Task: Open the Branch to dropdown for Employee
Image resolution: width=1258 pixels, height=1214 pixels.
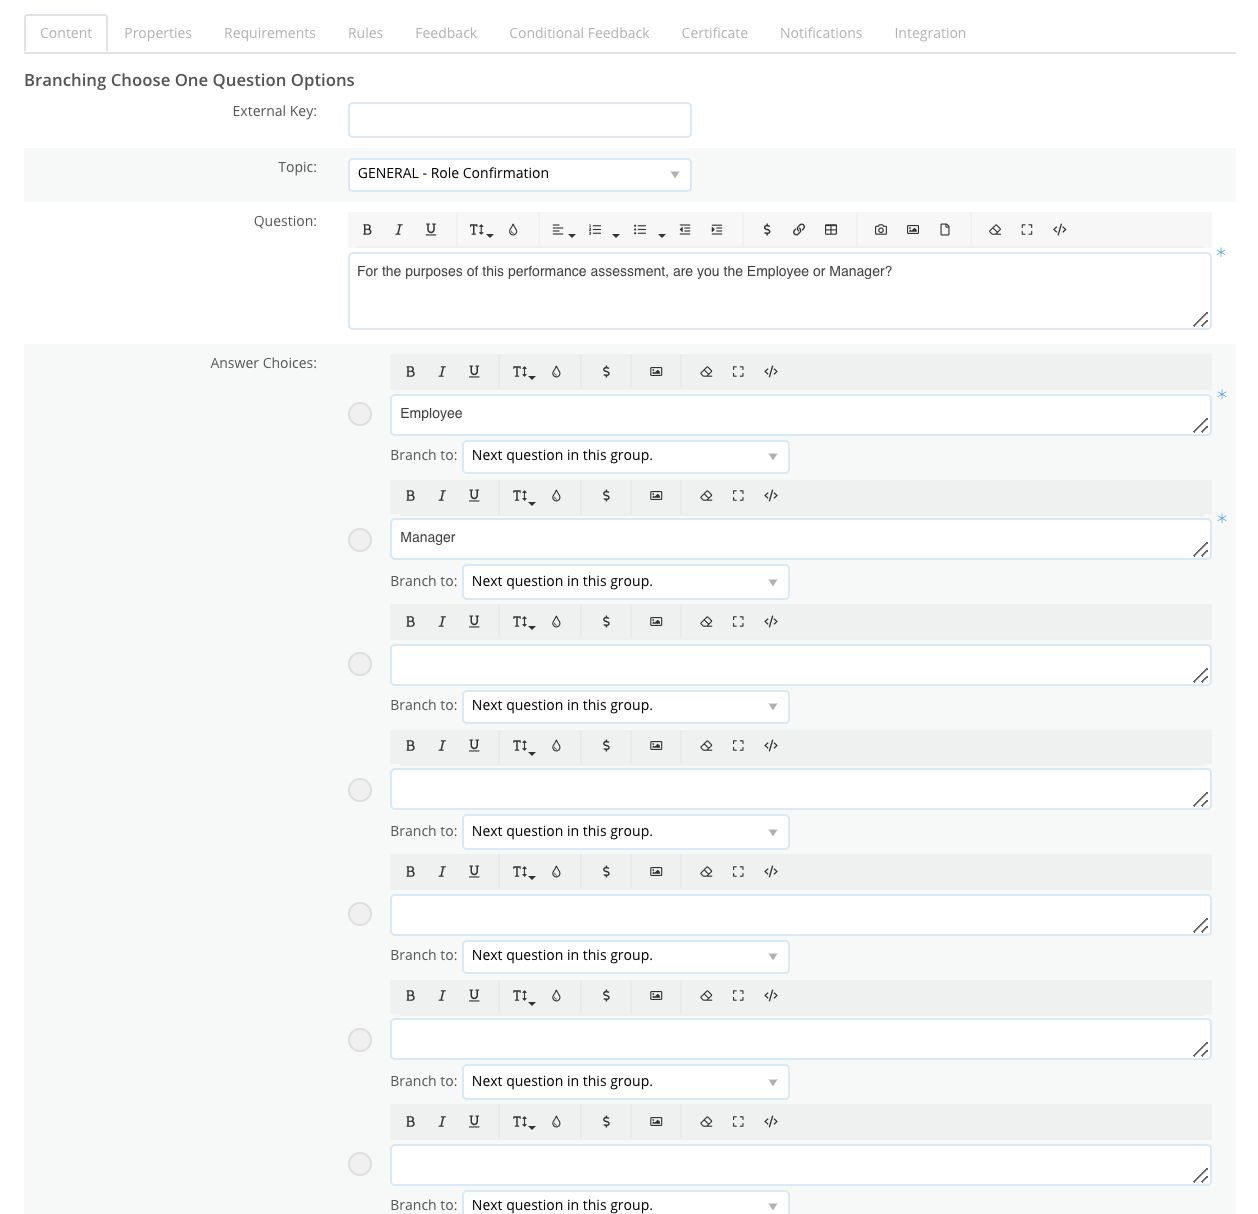Action: tap(625, 456)
